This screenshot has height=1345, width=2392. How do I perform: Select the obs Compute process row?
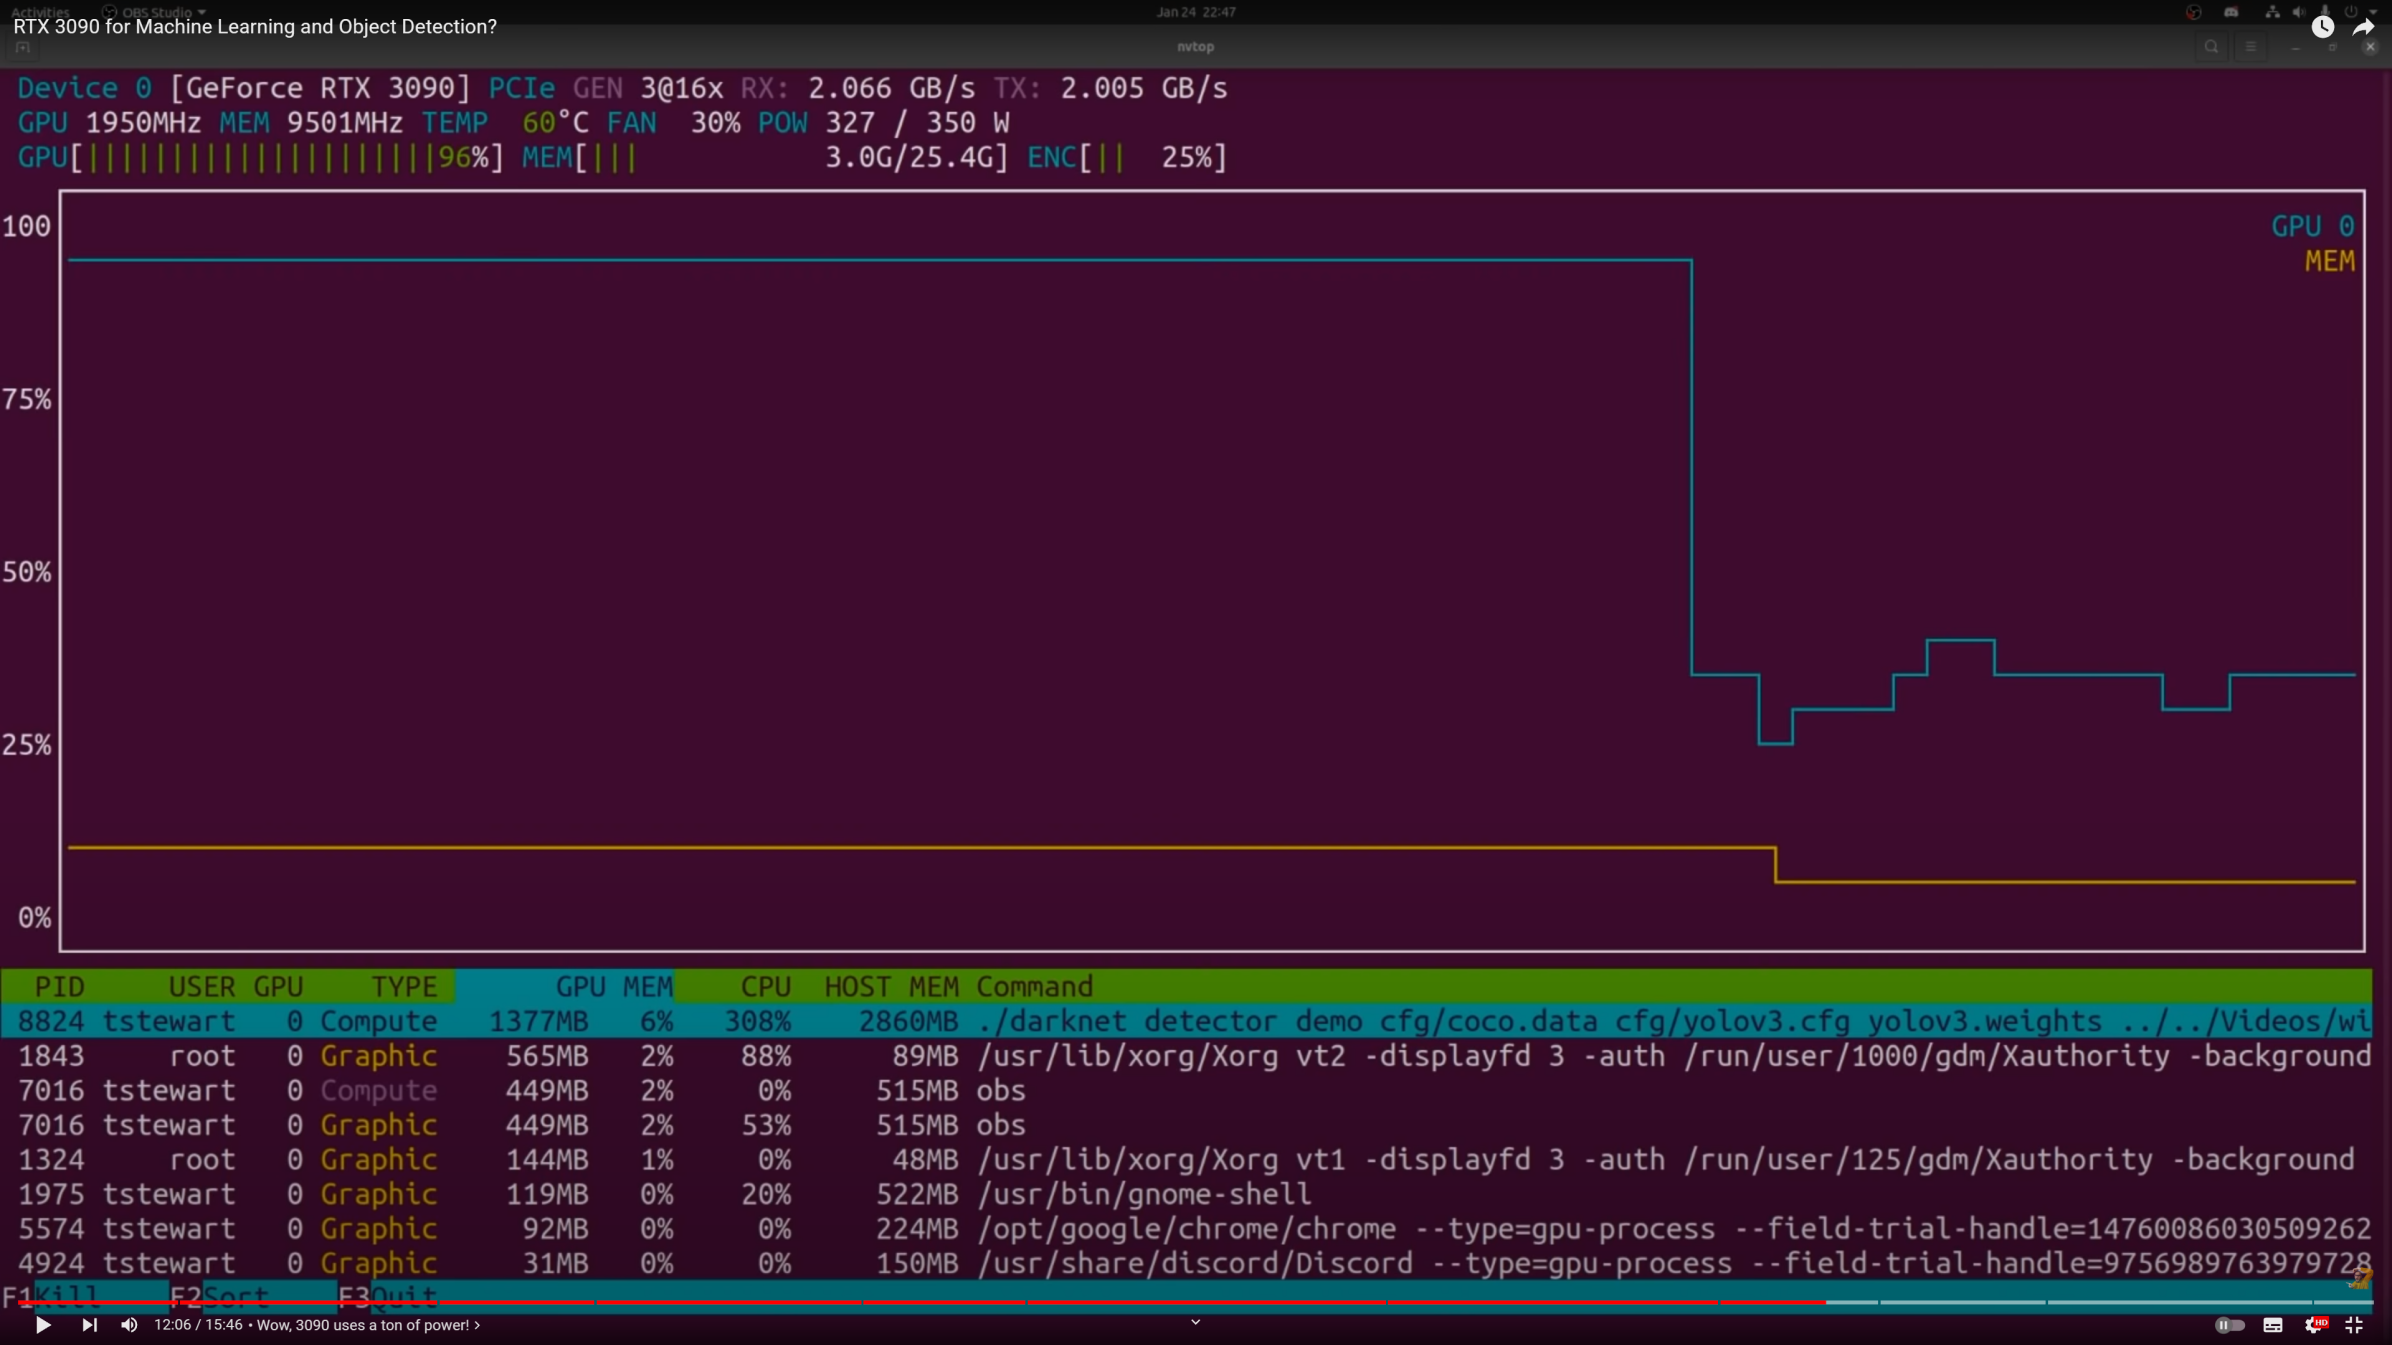coord(1186,1090)
